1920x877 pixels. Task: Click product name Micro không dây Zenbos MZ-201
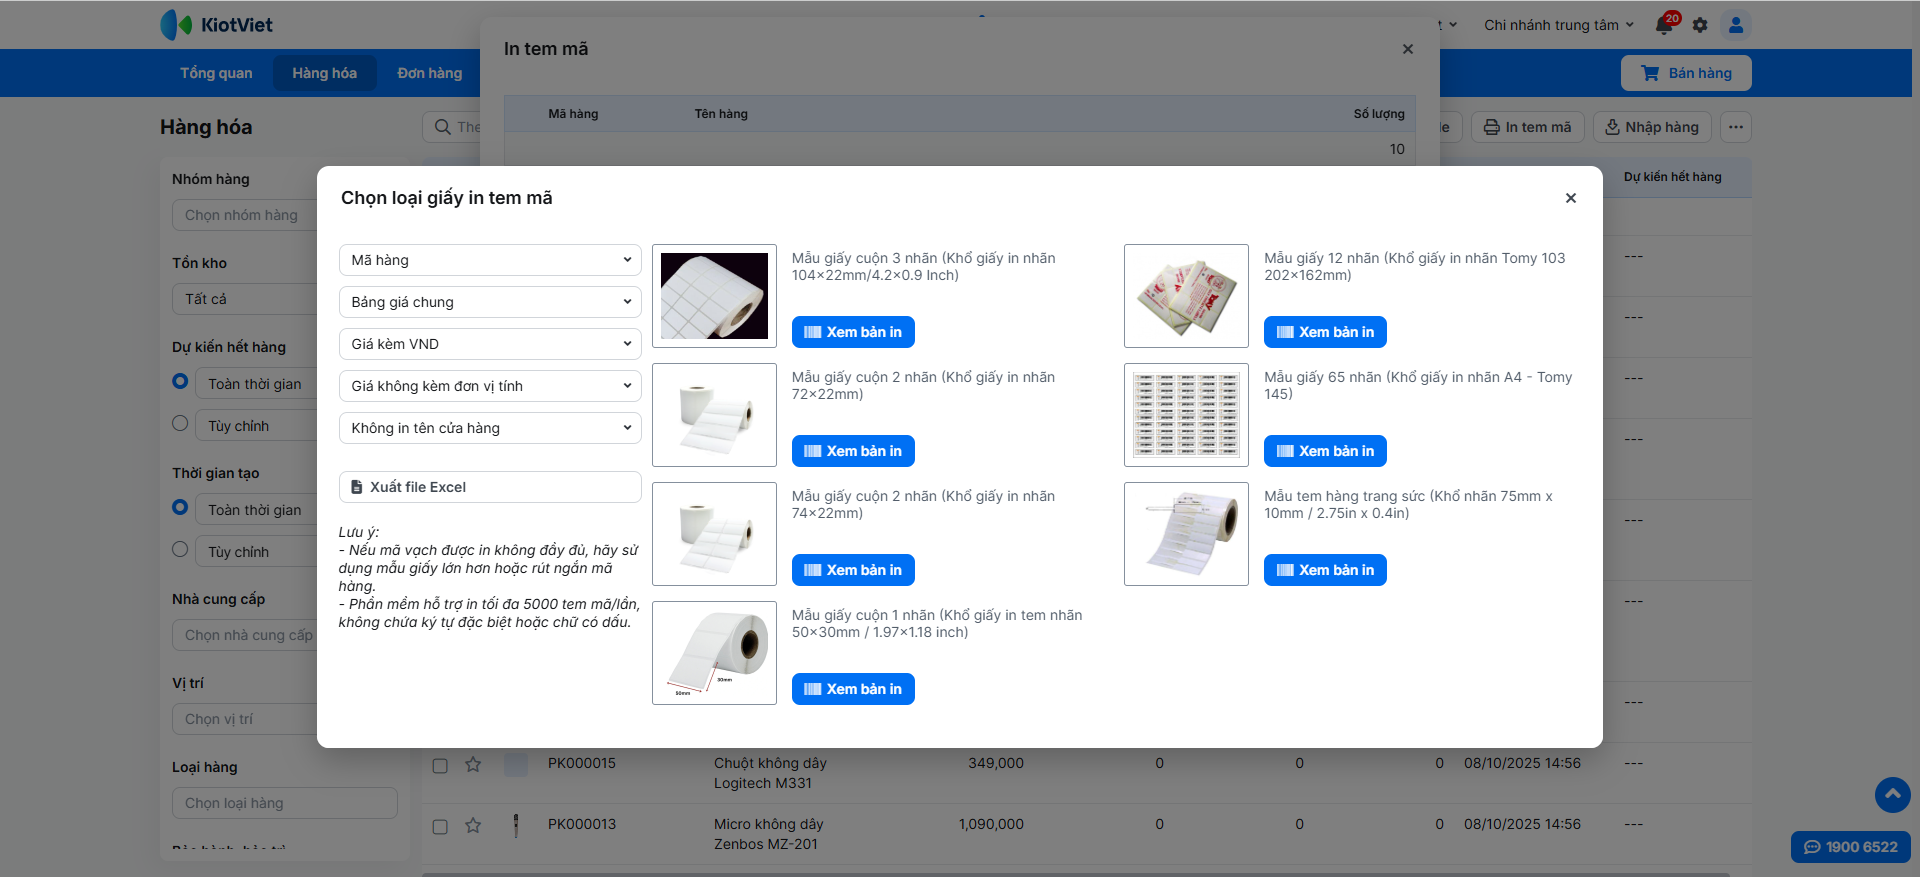[769, 834]
